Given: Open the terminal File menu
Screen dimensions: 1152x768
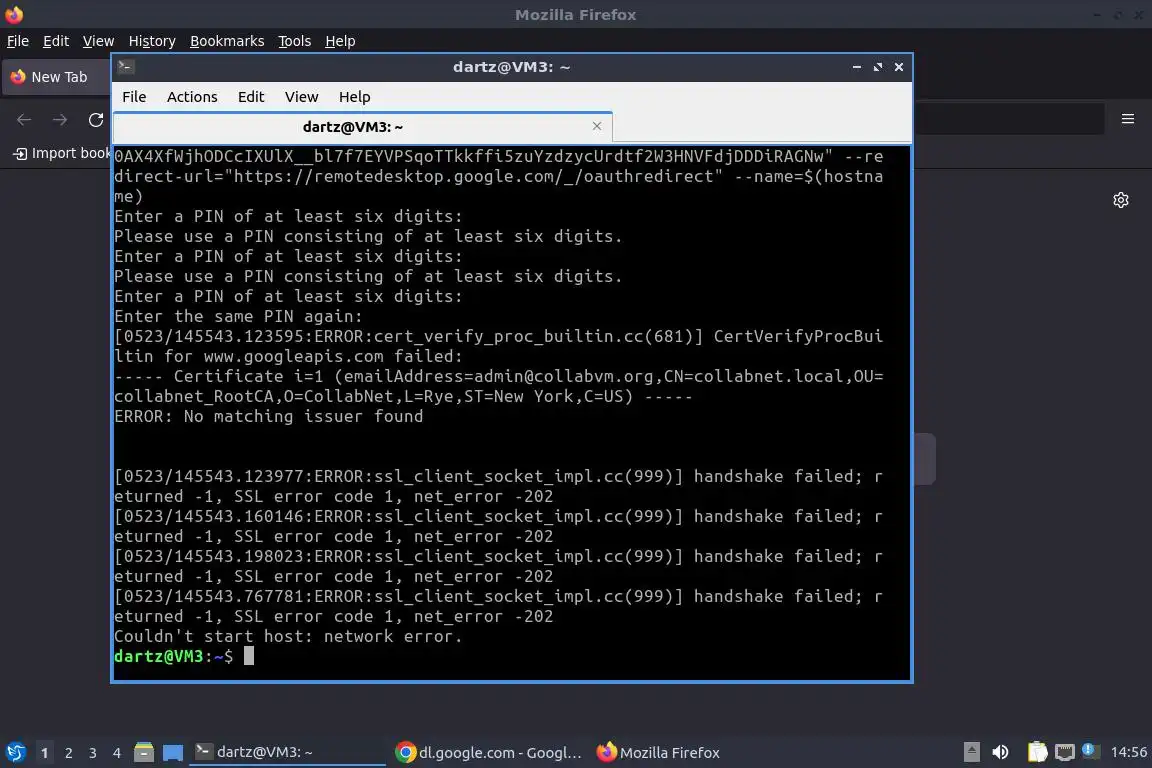Looking at the screenshot, I should click(134, 97).
